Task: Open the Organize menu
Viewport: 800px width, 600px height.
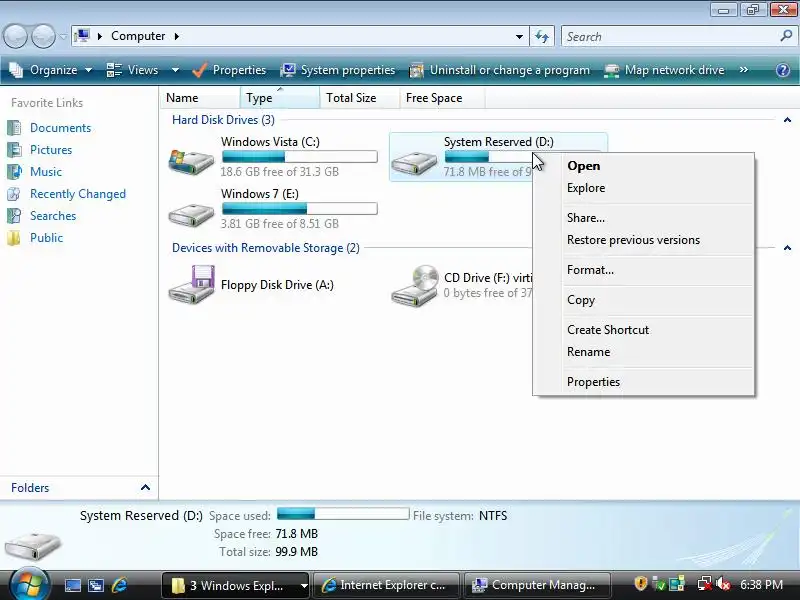Action: coord(51,70)
